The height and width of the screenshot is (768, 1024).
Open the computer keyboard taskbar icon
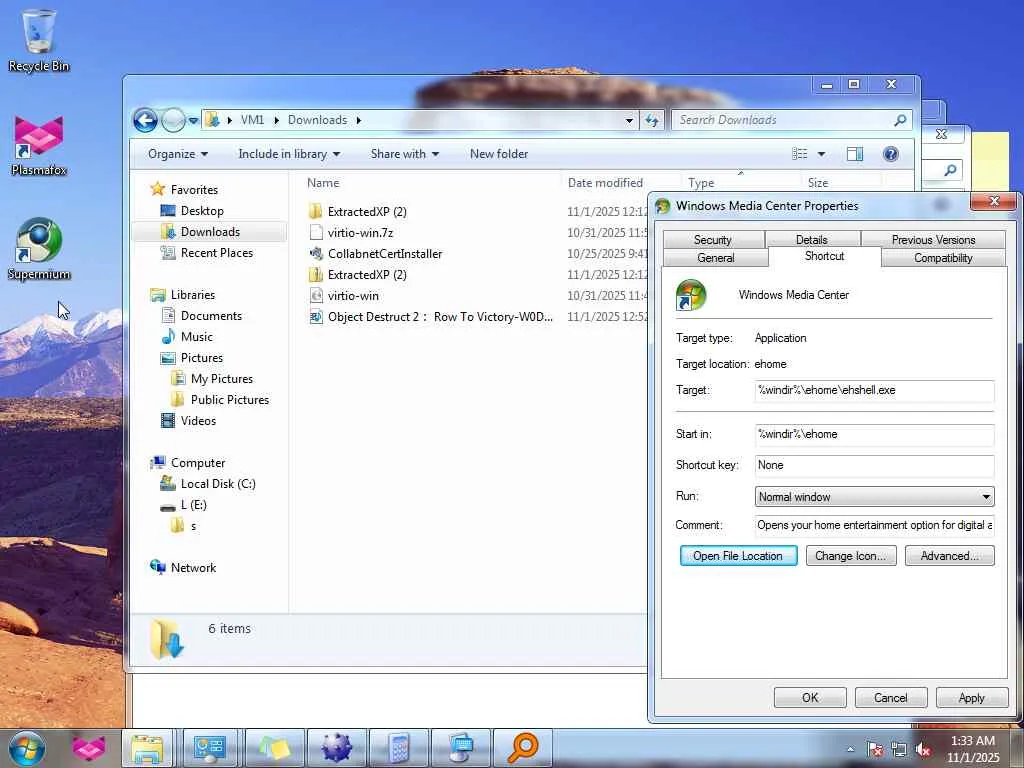coord(461,748)
